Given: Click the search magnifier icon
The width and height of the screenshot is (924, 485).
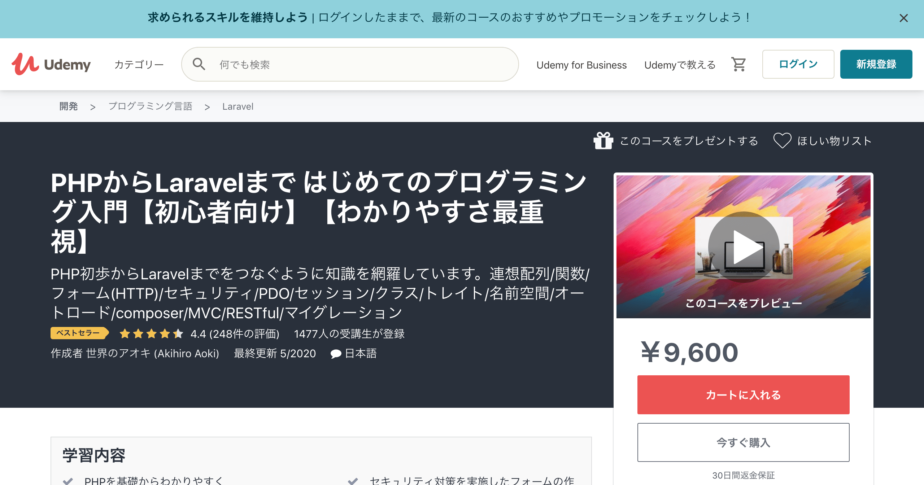Looking at the screenshot, I should coord(199,64).
